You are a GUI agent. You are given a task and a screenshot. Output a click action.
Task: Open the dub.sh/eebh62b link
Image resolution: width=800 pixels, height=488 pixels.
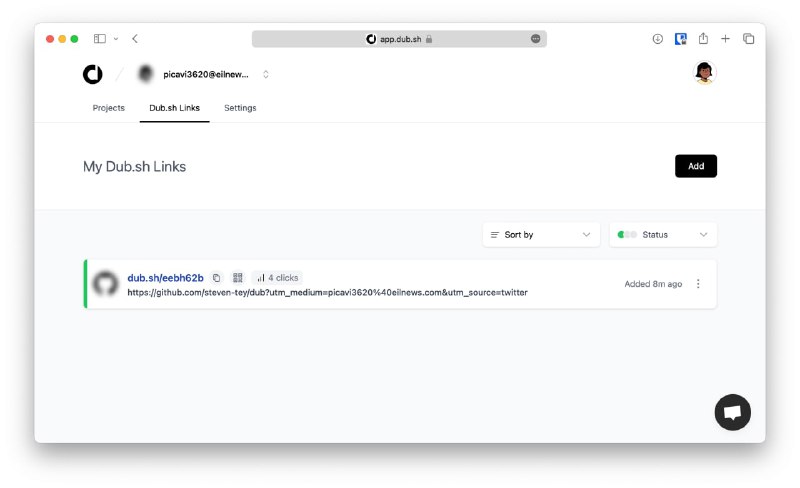[x=165, y=278]
